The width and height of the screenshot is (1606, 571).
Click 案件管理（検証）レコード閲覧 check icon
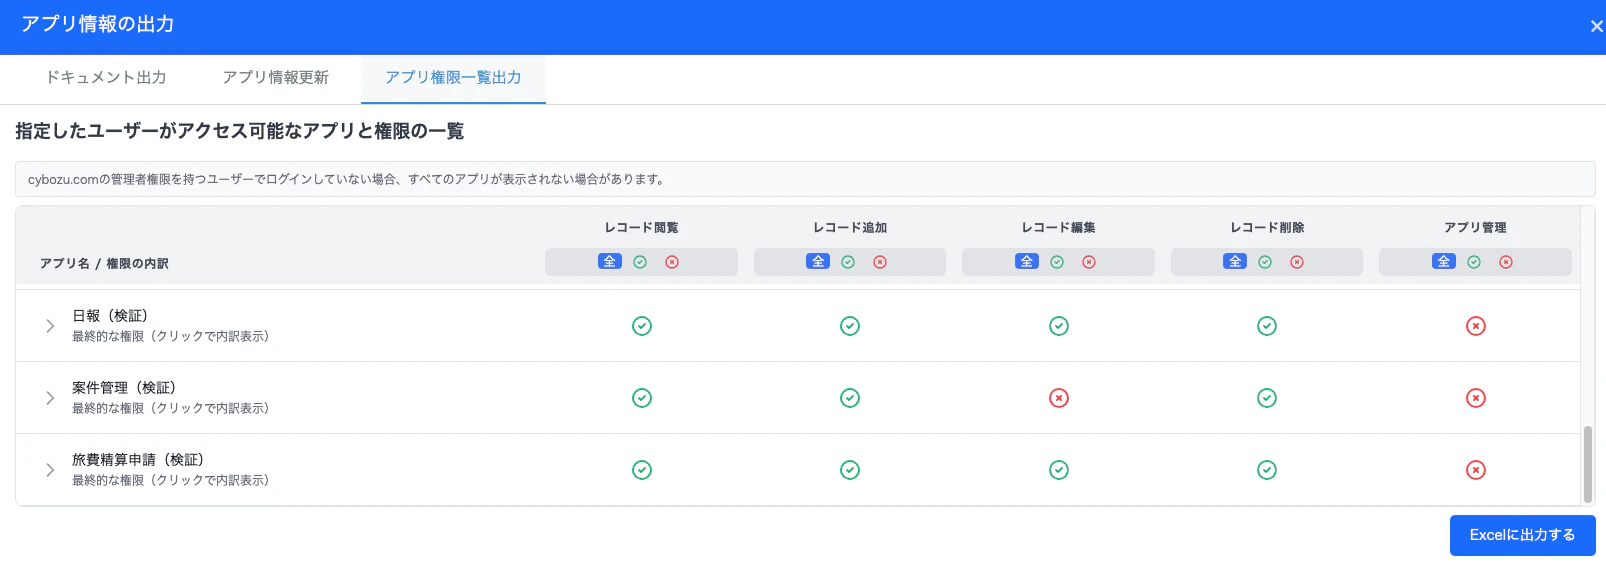(x=642, y=398)
